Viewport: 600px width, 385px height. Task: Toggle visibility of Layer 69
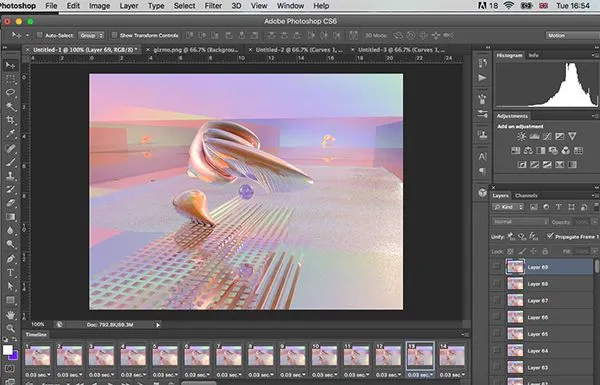(x=497, y=267)
